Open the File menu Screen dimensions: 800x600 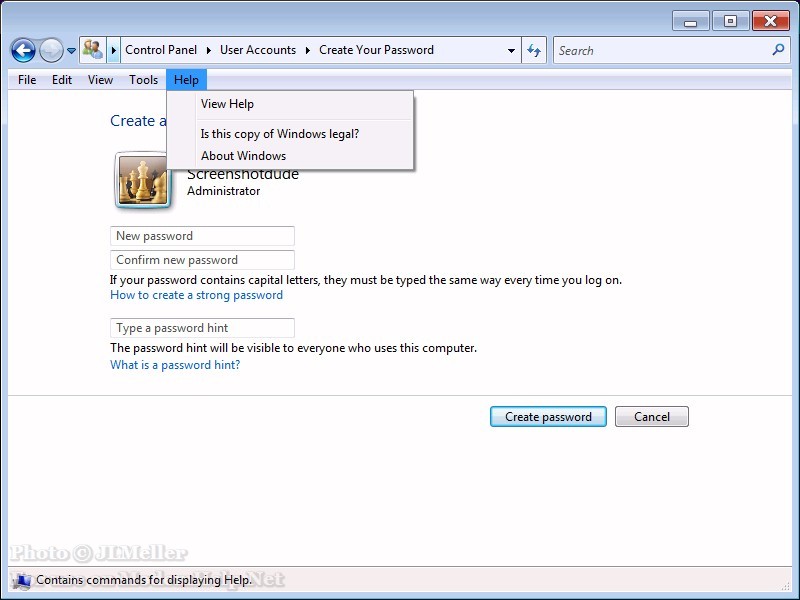tap(27, 80)
